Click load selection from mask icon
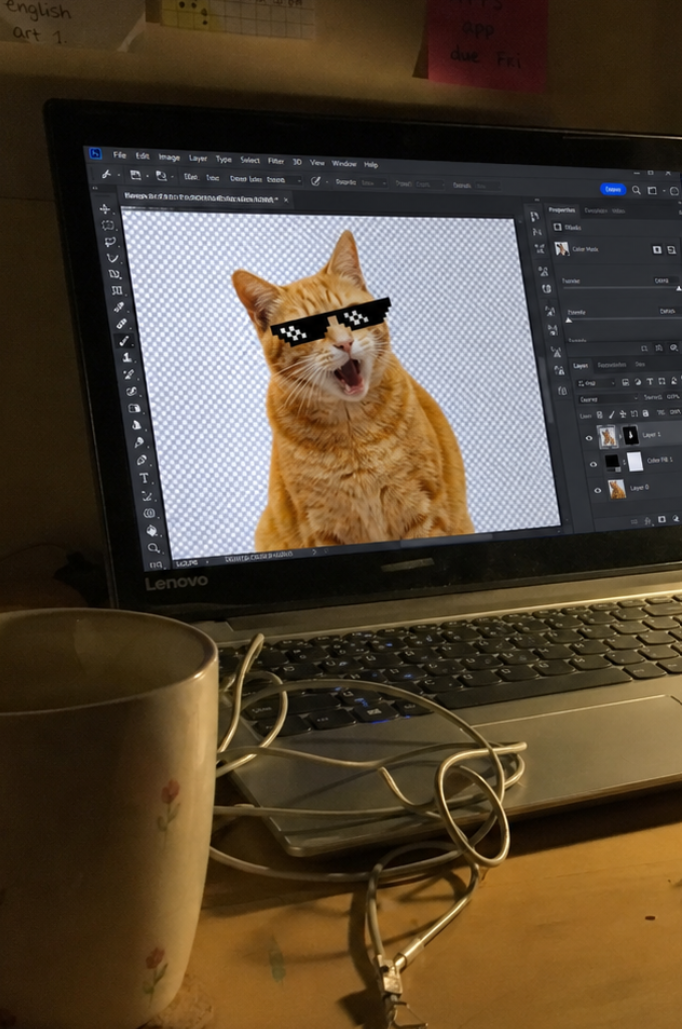The width and height of the screenshot is (682, 1029). [644, 348]
